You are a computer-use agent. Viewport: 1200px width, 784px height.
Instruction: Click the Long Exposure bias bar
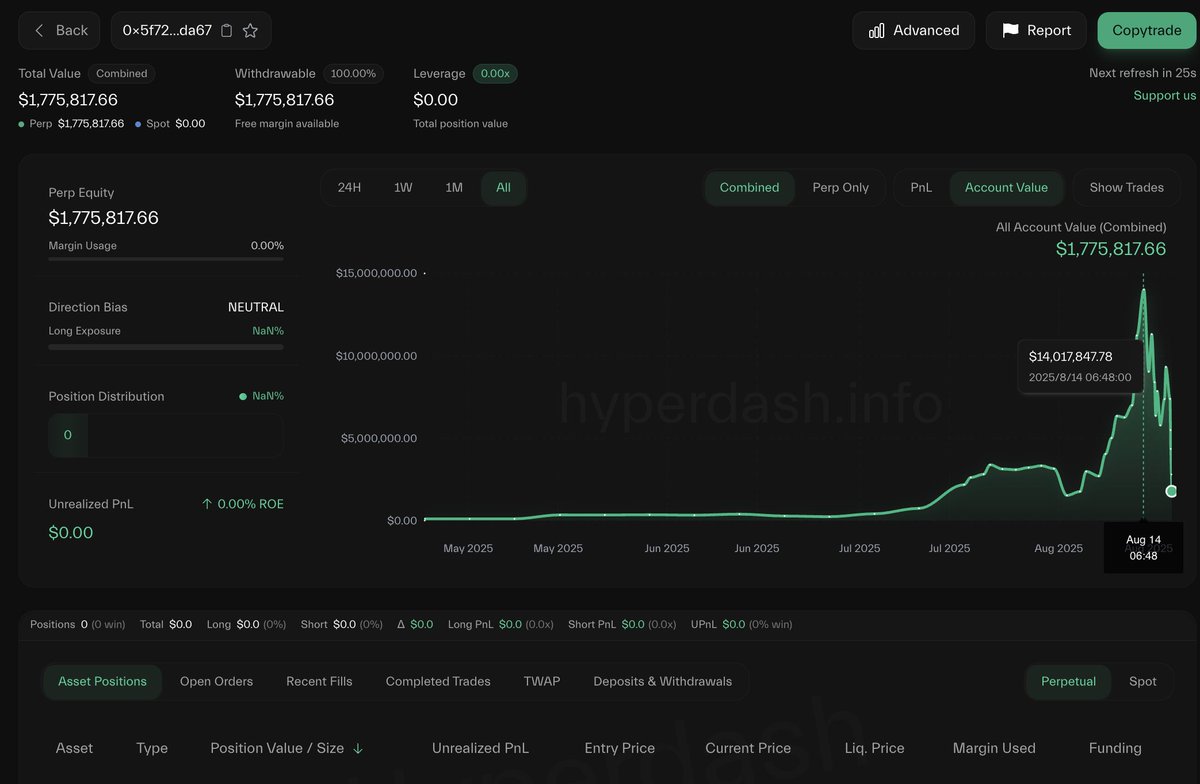coord(166,347)
